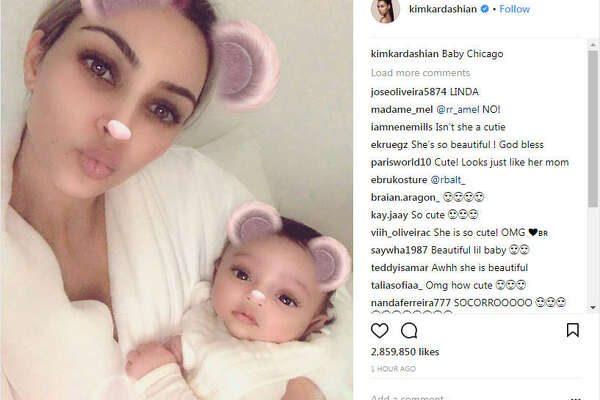Screen dimensions: 600x400
Task: Click the blue verified badge
Action: (x=485, y=9)
